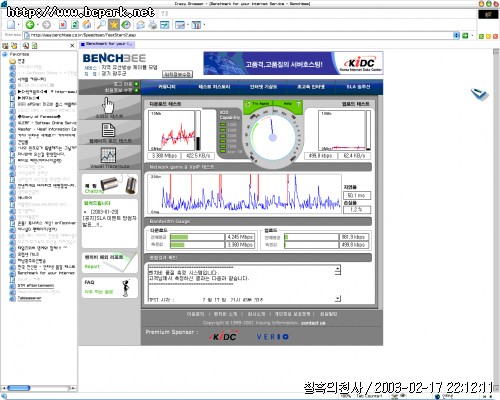Click the tile windows toolbar icon
Viewport: 500px width, 400px height.
196,25
